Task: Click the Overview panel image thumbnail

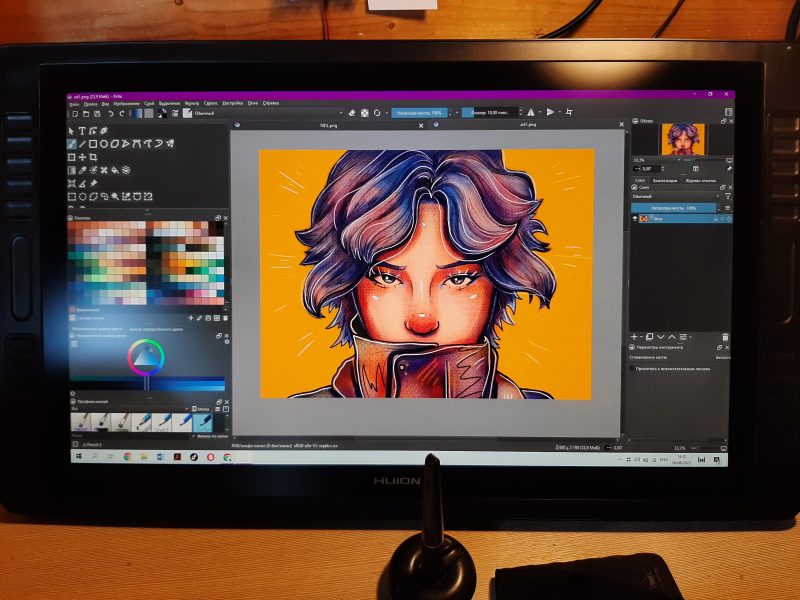Action: (683, 139)
